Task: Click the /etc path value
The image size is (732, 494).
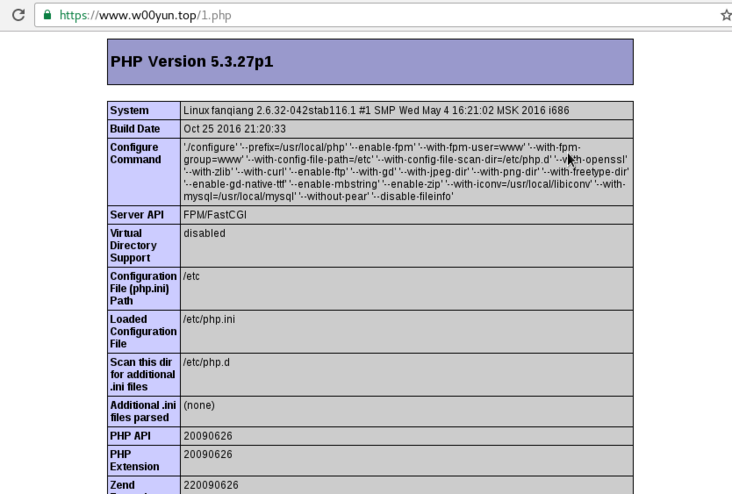Action: pos(191,276)
